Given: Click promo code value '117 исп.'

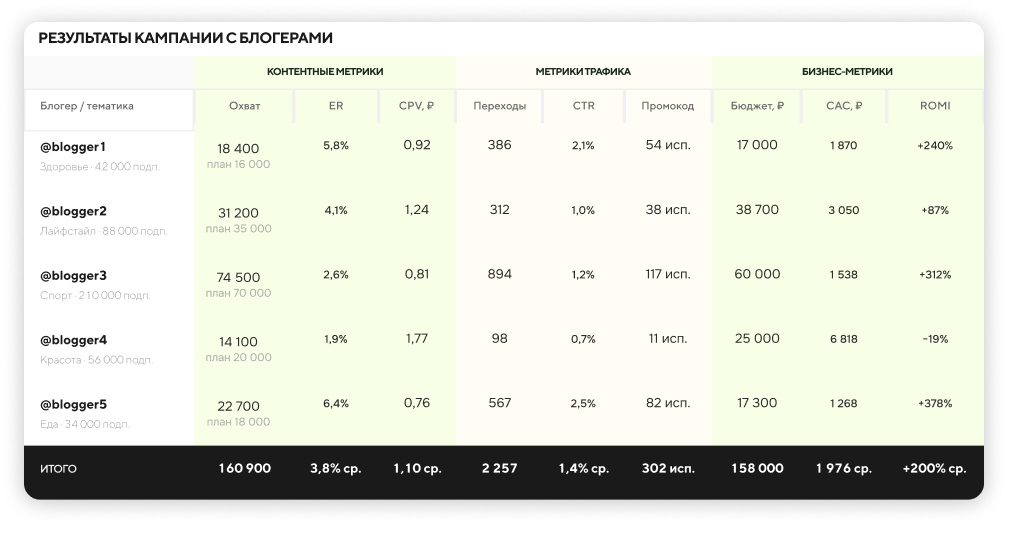Looking at the screenshot, I should pos(667,275).
